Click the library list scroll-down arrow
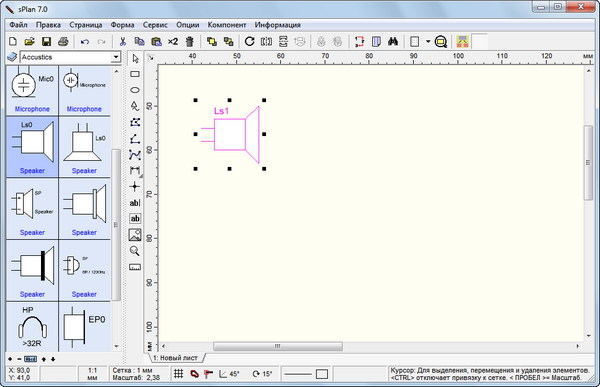The image size is (600, 387). (116, 346)
